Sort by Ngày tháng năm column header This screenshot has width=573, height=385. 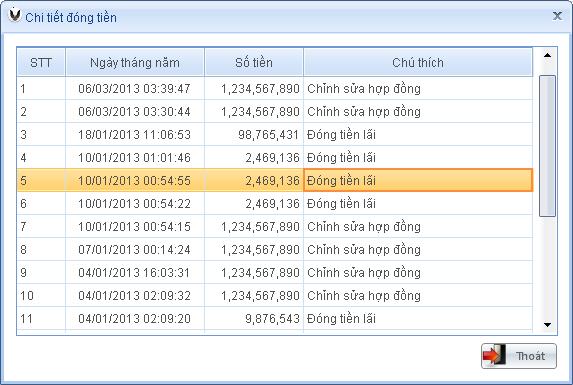[135, 62]
